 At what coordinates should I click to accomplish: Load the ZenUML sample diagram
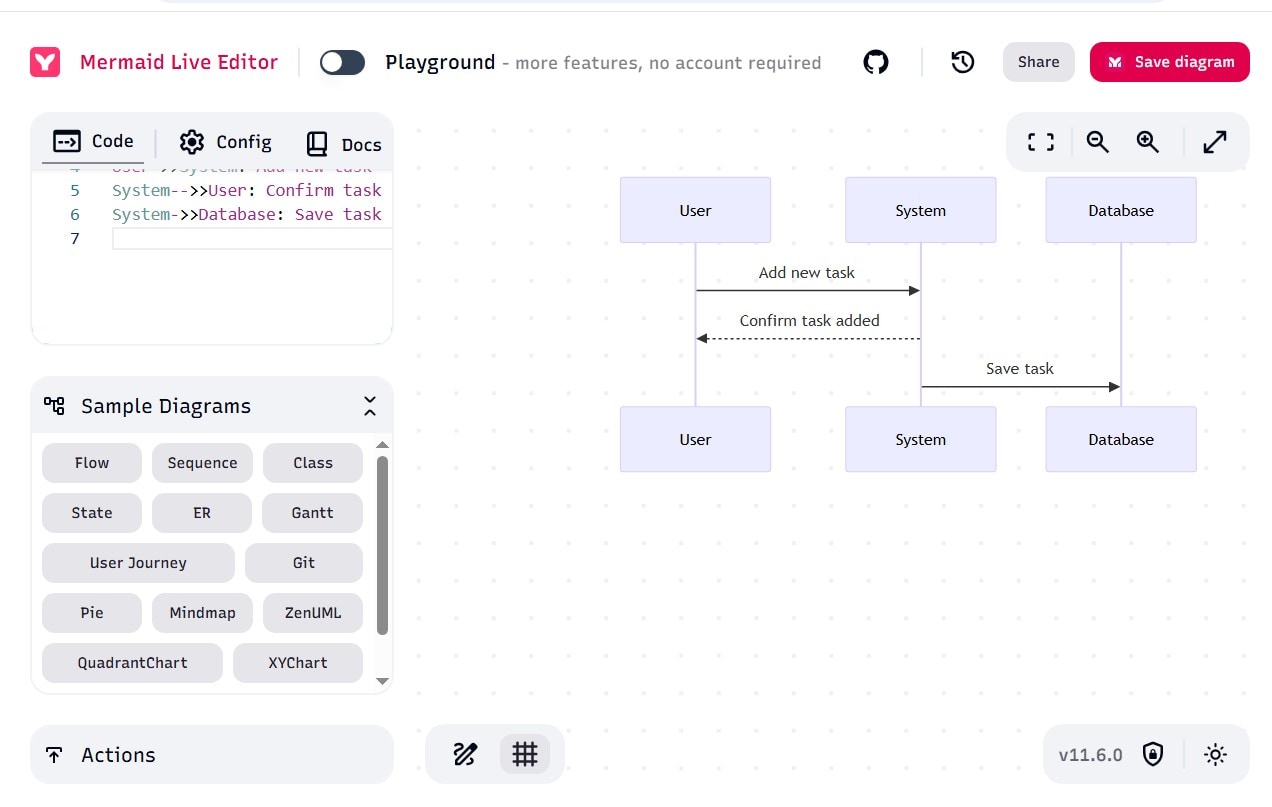coord(313,613)
